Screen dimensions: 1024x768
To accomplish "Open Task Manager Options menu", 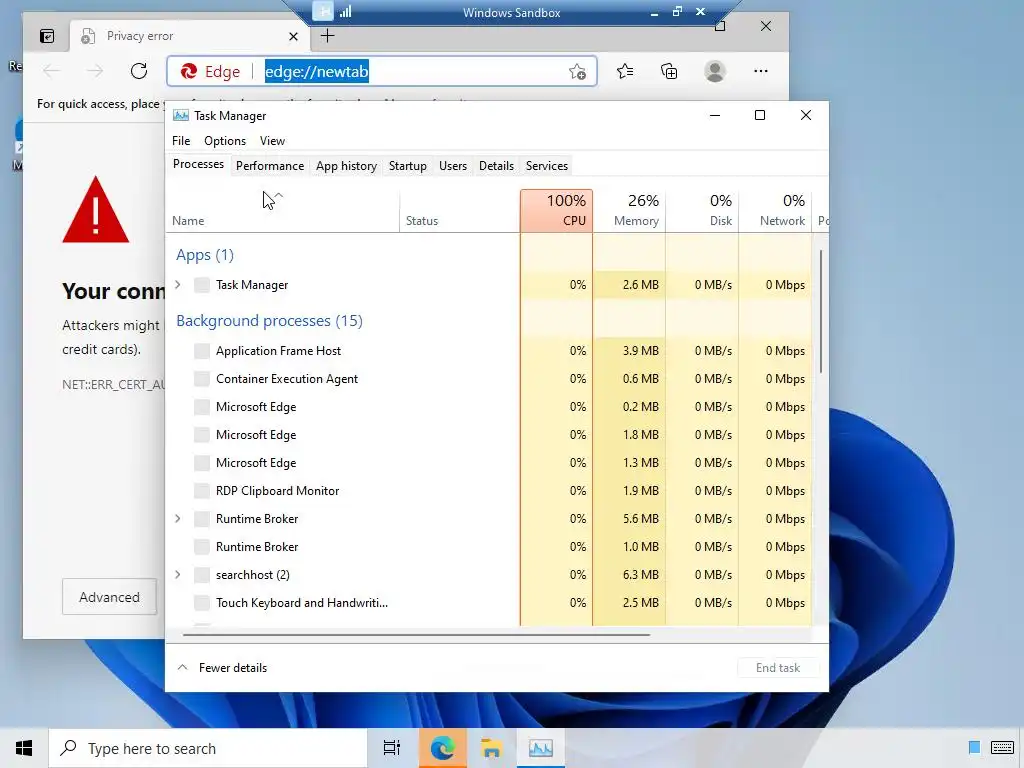I will (x=225, y=141).
